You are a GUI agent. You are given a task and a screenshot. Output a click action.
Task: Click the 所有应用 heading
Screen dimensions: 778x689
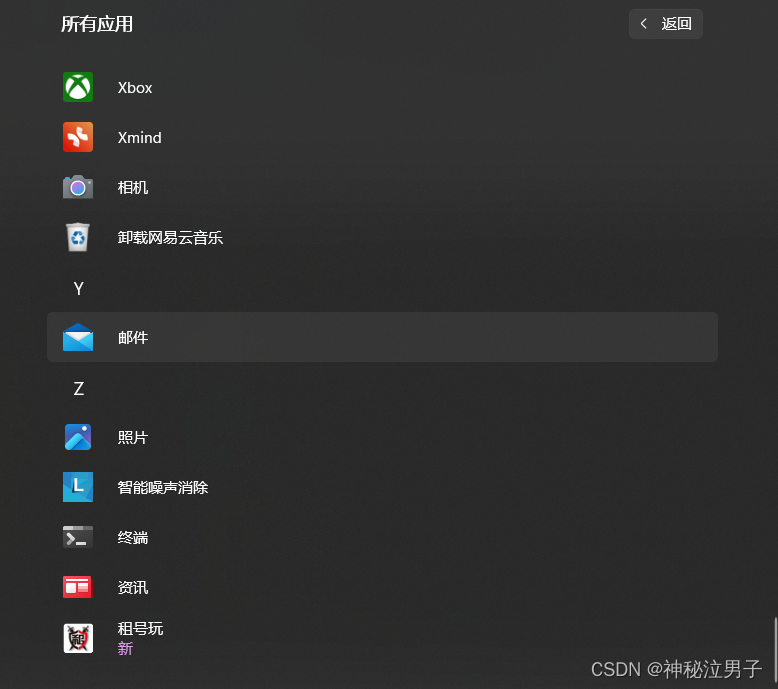[x=97, y=24]
